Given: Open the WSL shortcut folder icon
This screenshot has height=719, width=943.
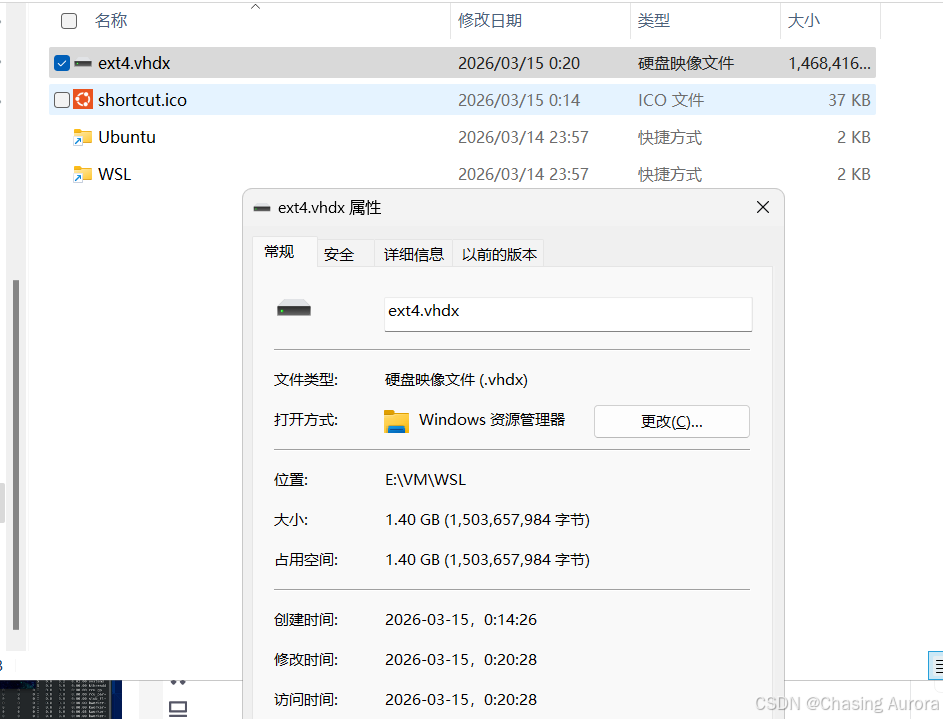Looking at the screenshot, I should (x=82, y=173).
